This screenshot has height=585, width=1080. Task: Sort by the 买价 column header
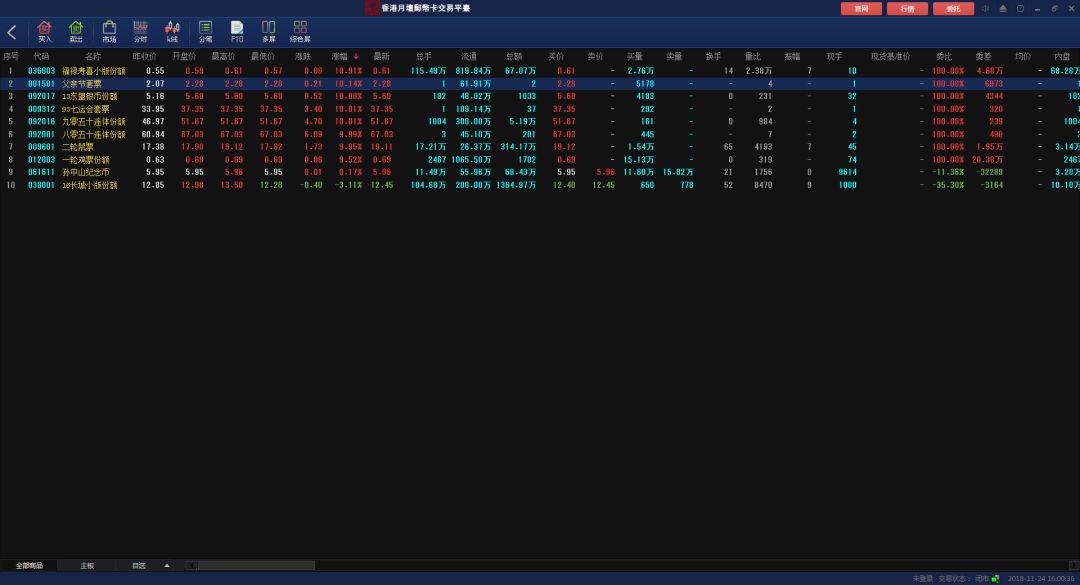tap(556, 57)
